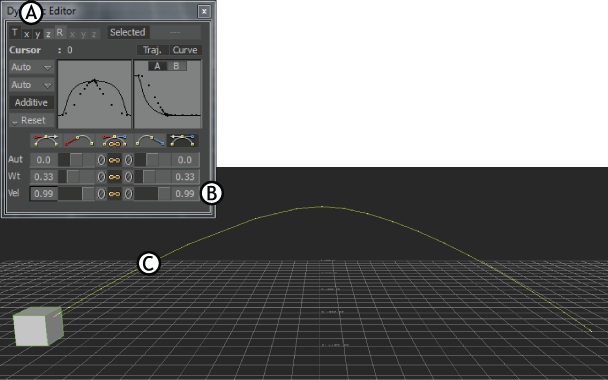This screenshot has height=380, width=608.
Task: Toggle the translation z axis button
Action: (x=48, y=34)
